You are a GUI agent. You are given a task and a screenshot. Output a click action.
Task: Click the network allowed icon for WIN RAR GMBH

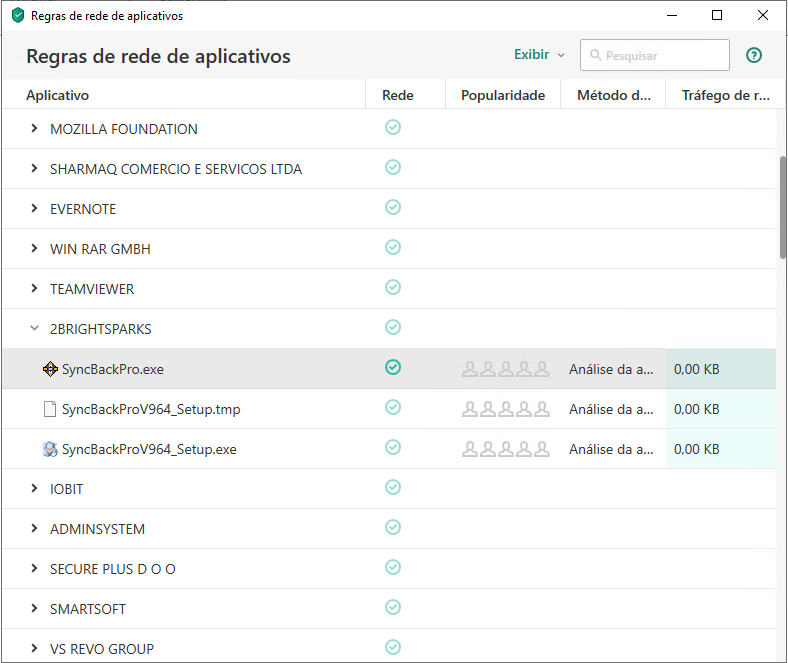[x=393, y=247]
